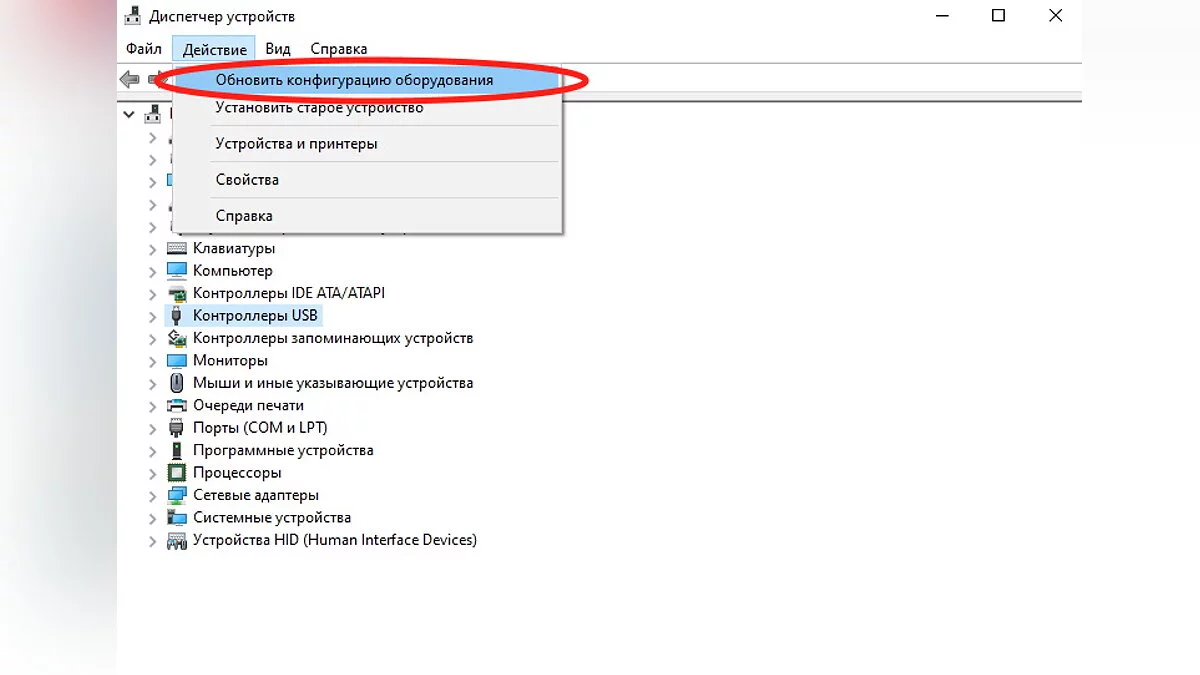Viewport: 1200px width, 675px height.
Task: Expand the Мониторы node
Action: (153, 360)
